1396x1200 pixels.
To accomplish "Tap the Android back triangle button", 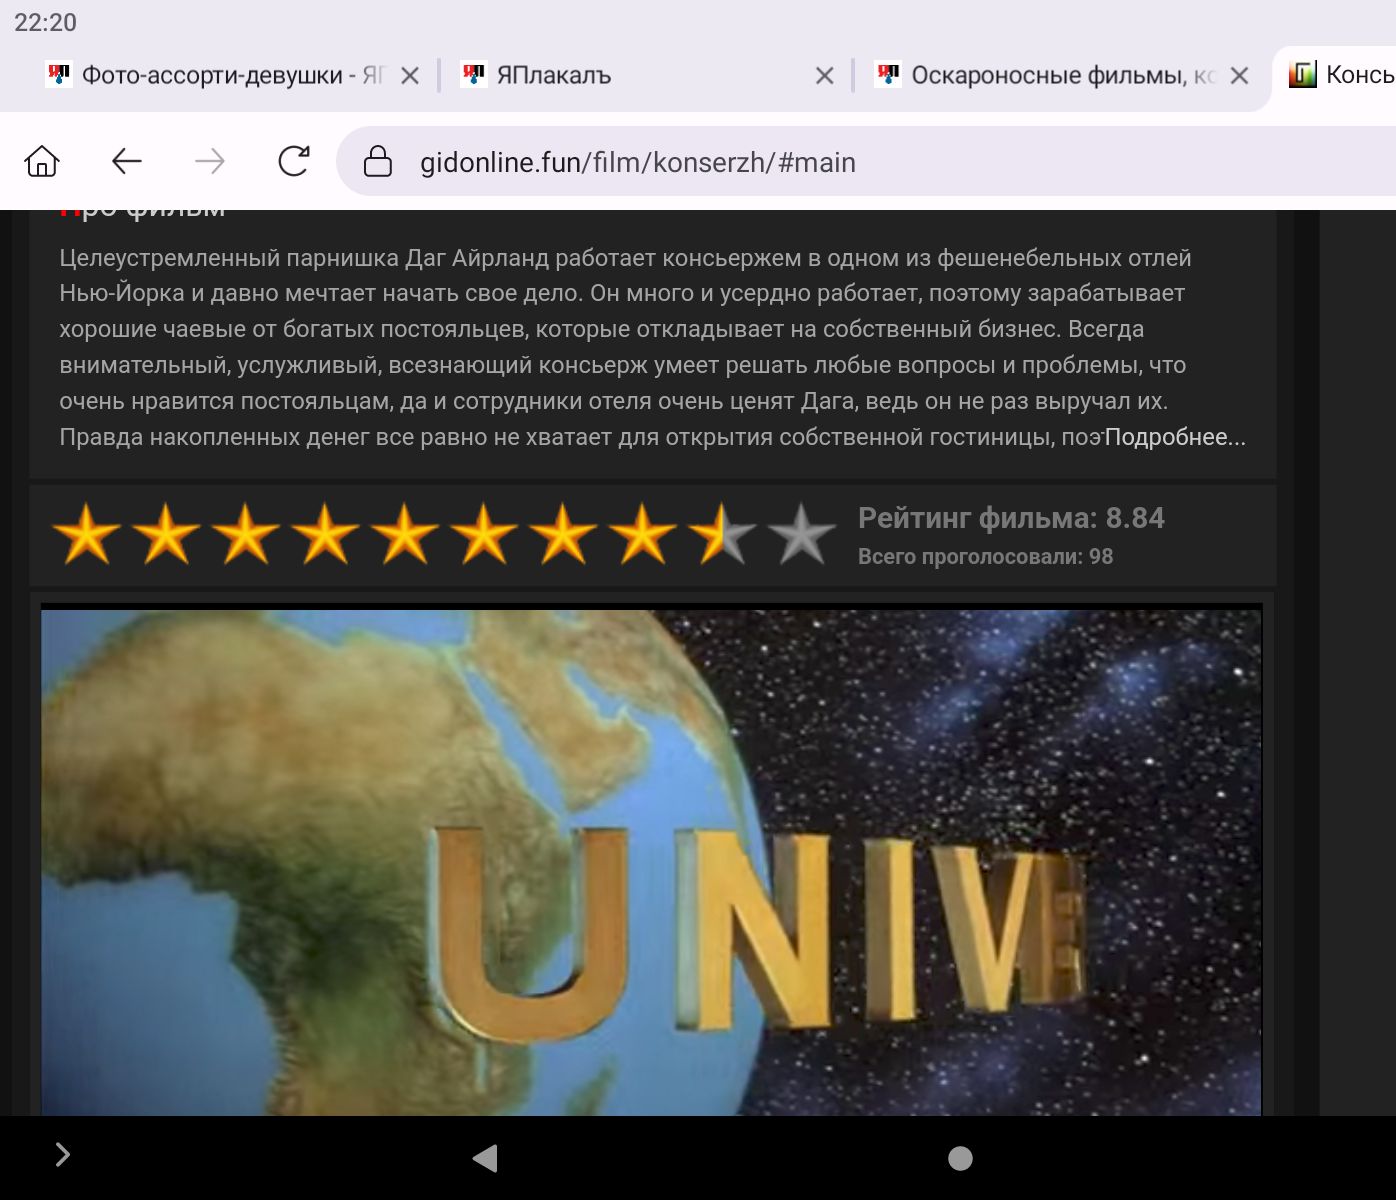I will (485, 1158).
